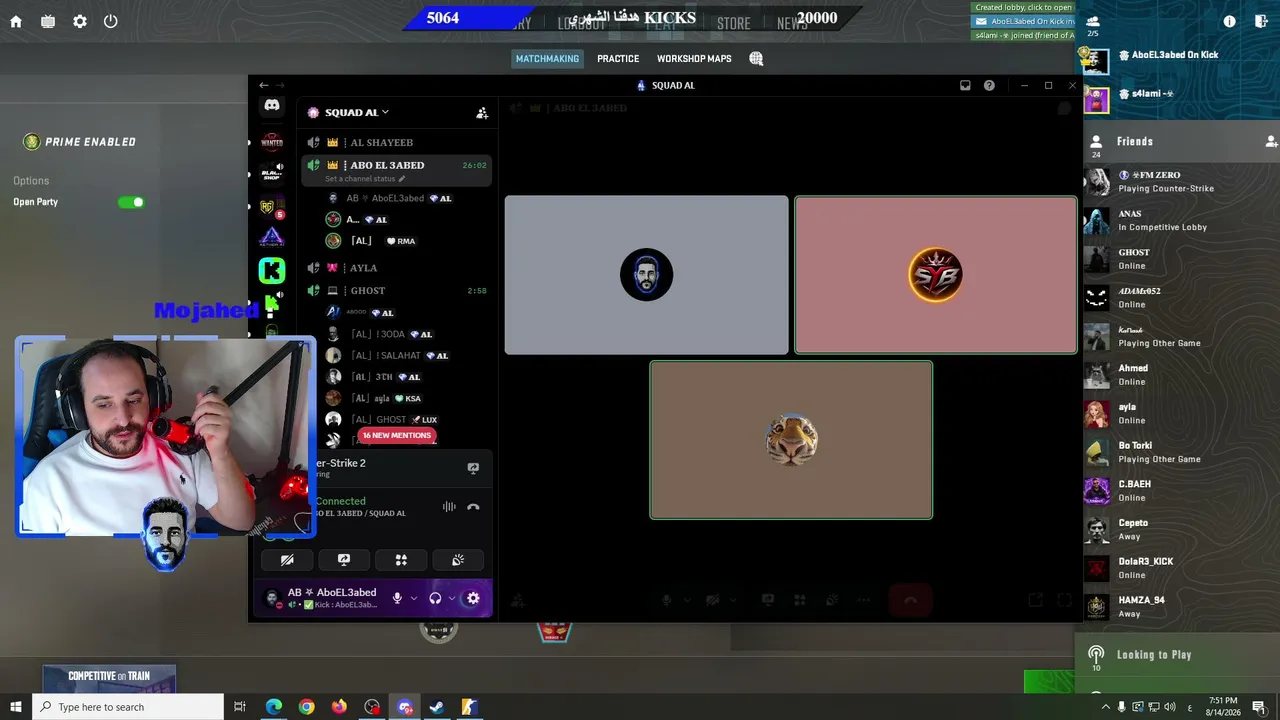This screenshot has height=720, width=1280.
Task: Show hidden system tray icons
Action: [x=1105, y=707]
